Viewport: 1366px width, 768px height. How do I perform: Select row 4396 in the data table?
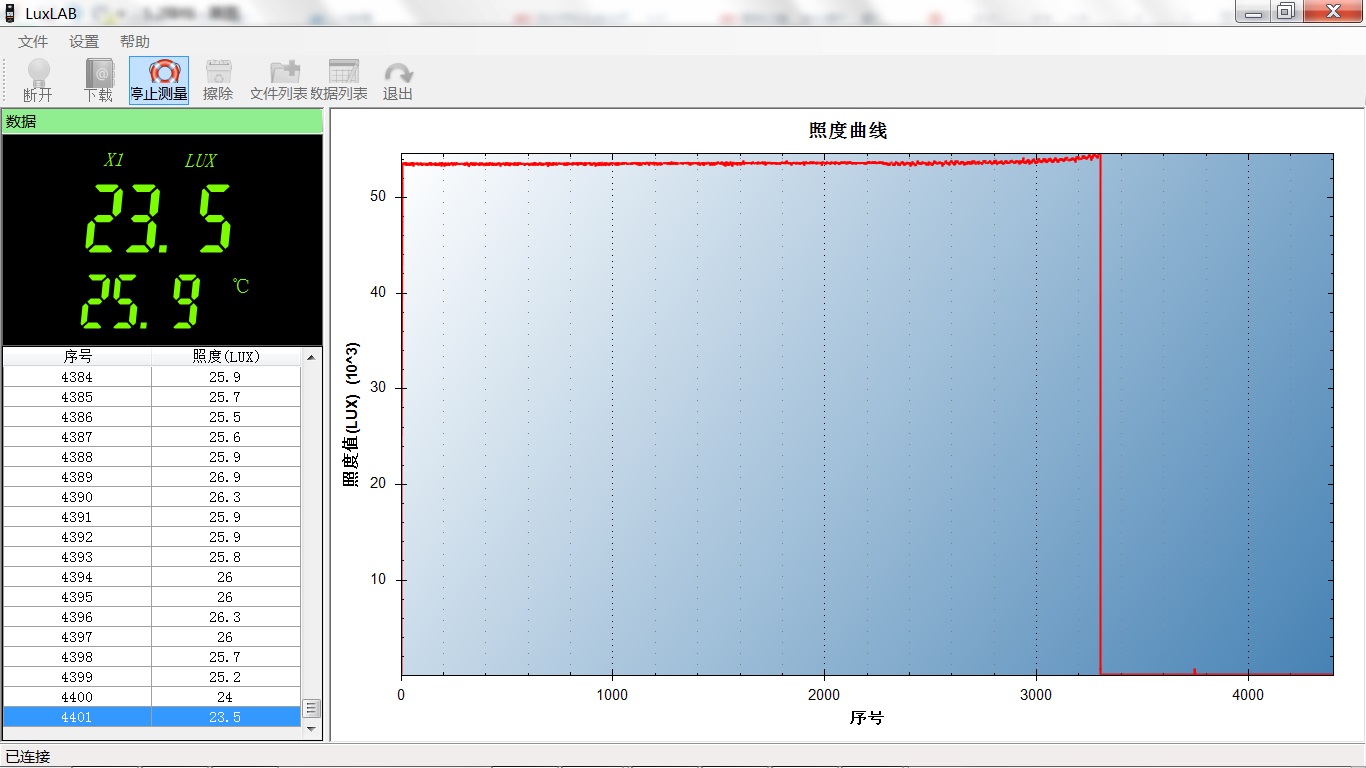[152, 617]
